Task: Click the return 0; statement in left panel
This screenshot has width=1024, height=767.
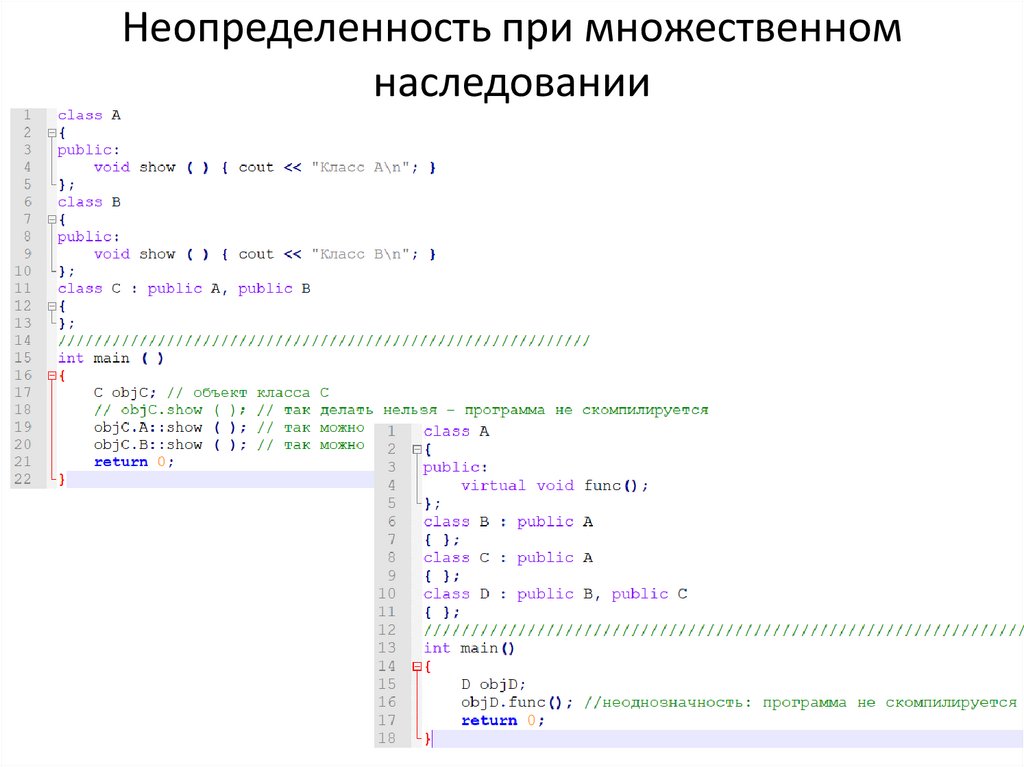Action: coord(130,462)
